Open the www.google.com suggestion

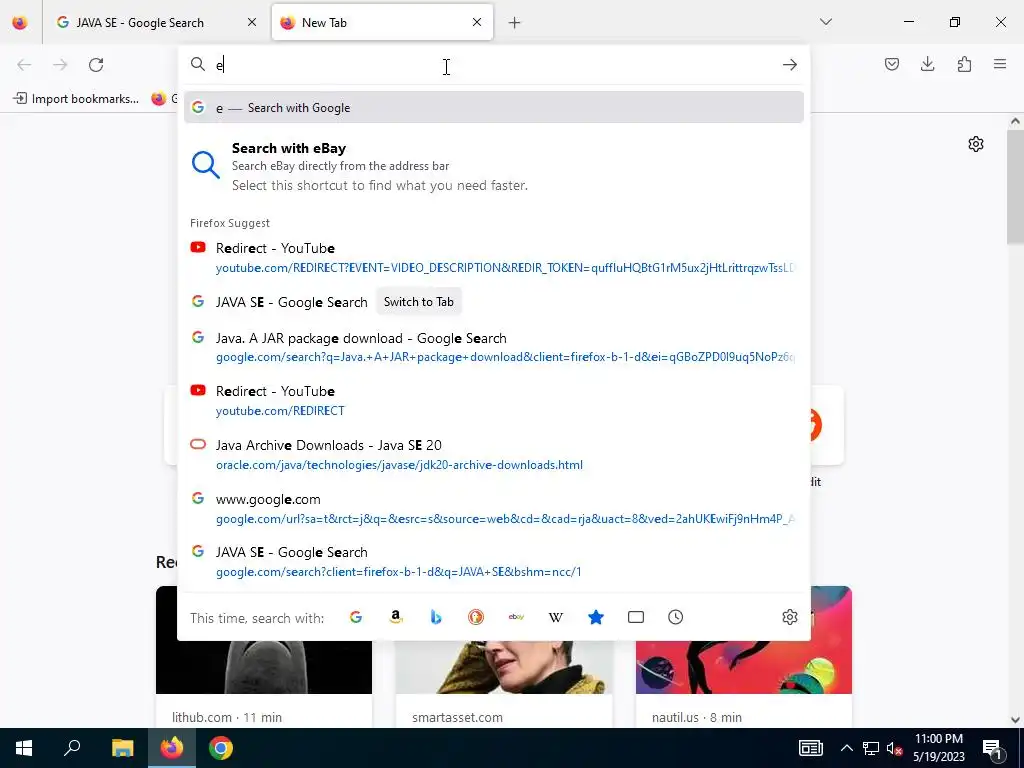pyautogui.click(x=494, y=509)
